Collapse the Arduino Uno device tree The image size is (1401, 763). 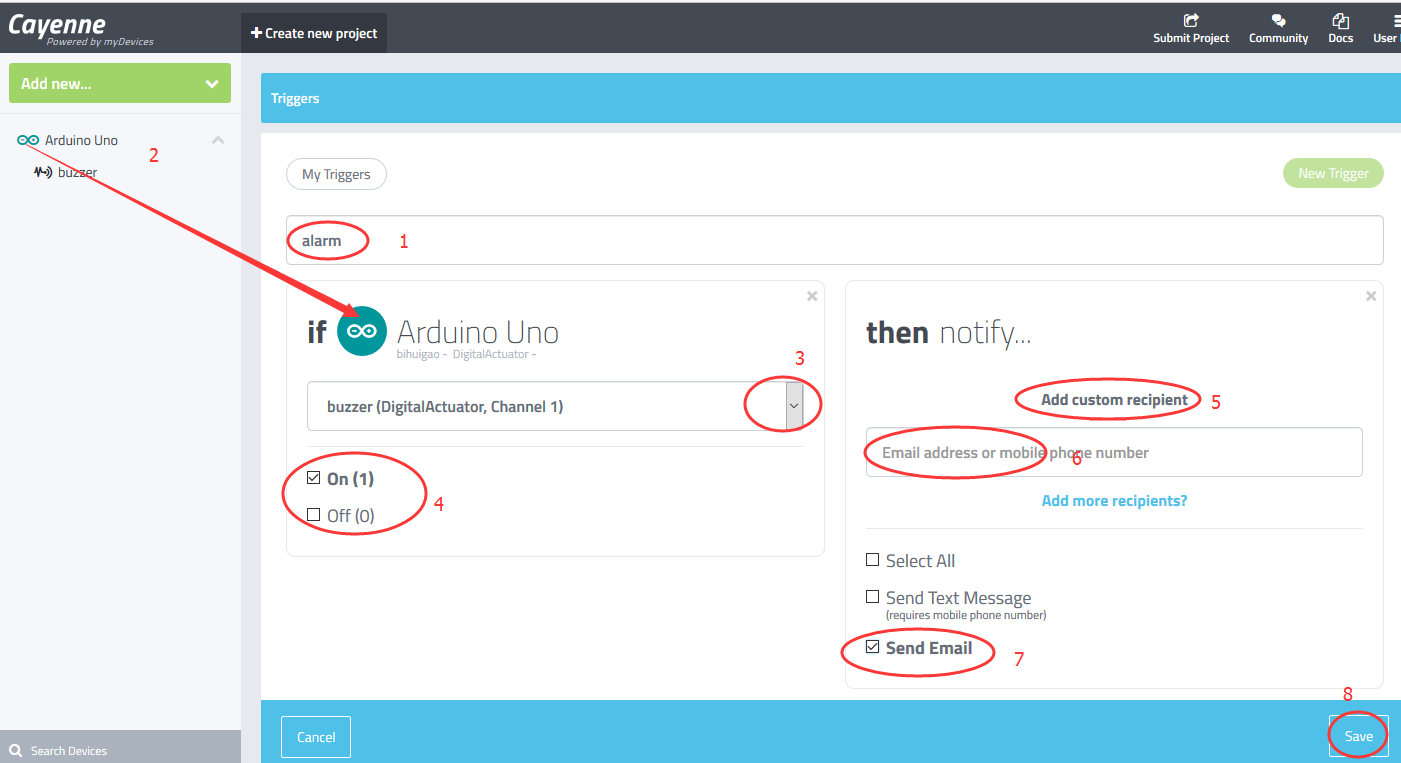pos(218,140)
